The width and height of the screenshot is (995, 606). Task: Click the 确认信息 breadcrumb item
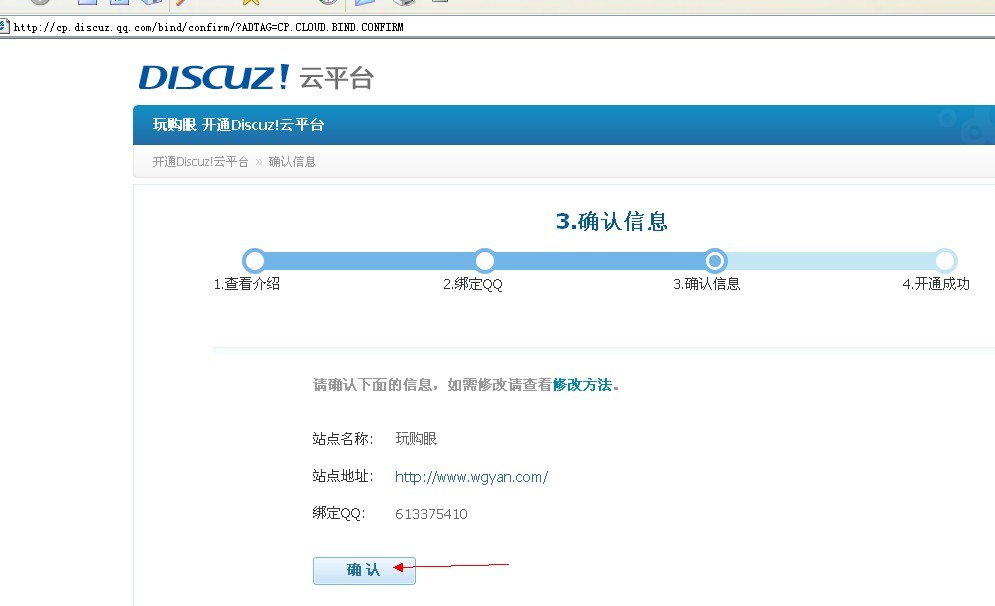tap(292, 162)
